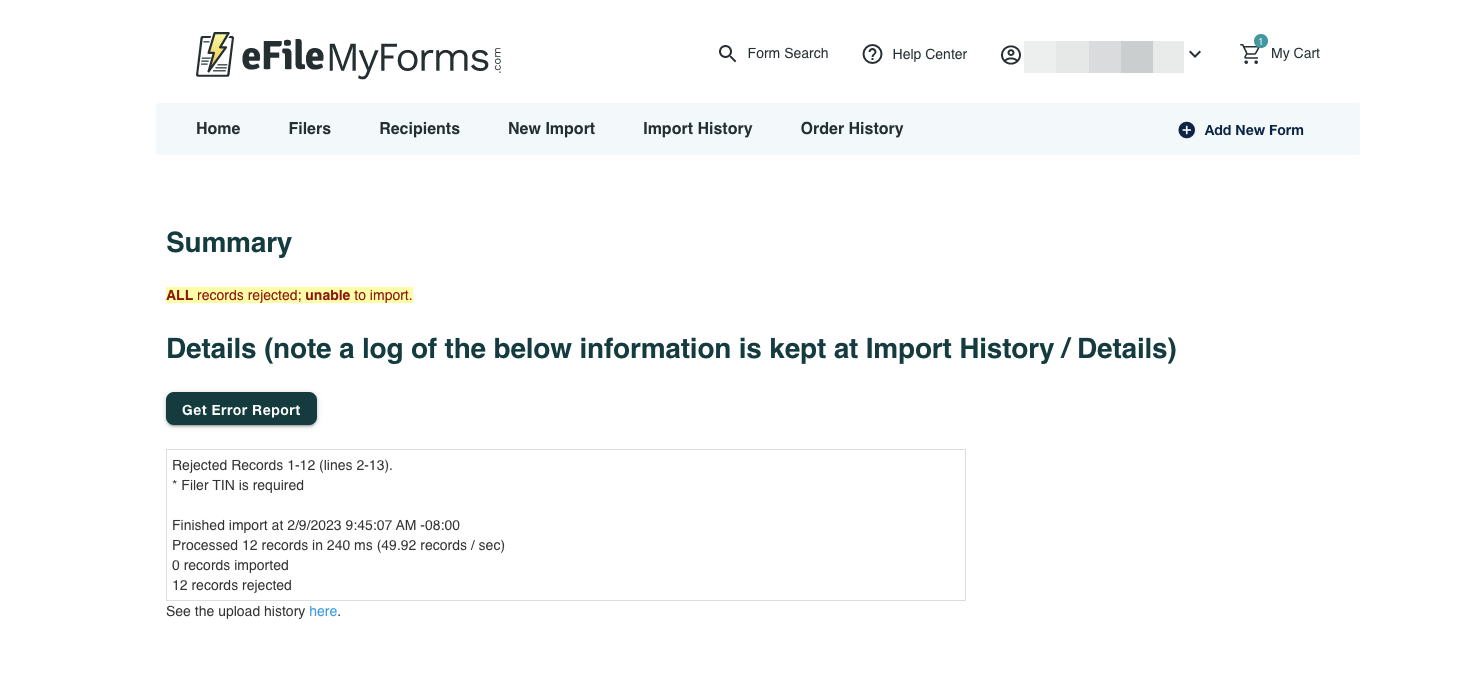Image resolution: width=1462 pixels, height=676 pixels.
Task: Click the plus icon beside Add New Form
Action: point(1186,130)
